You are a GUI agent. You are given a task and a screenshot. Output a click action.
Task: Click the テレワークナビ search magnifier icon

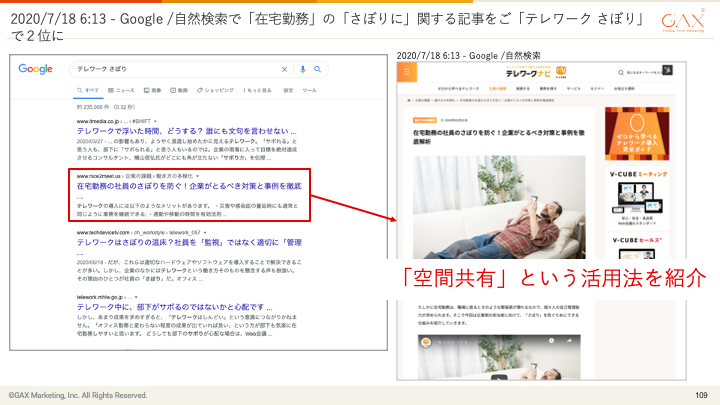click(621, 73)
